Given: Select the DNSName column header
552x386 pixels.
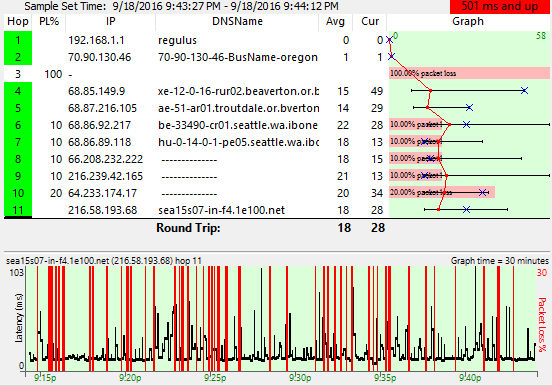Looking at the screenshot, I should pyautogui.click(x=237, y=22).
